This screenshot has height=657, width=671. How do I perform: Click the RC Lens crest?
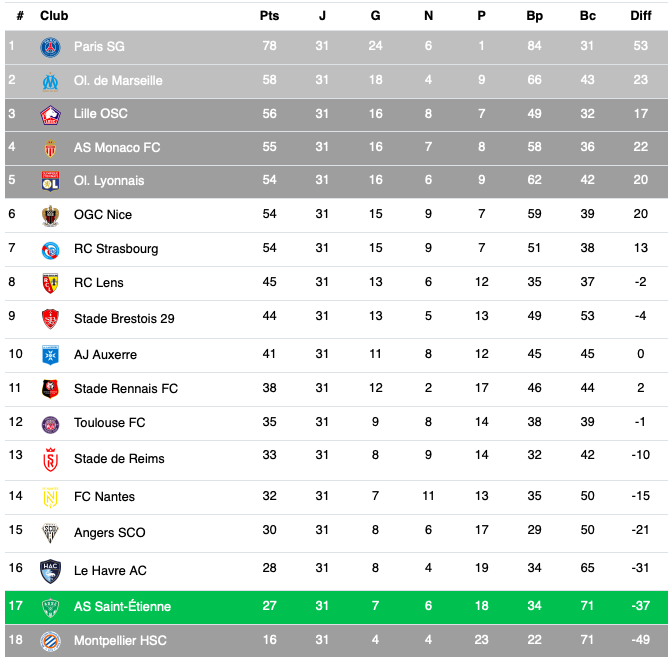[x=50, y=283]
